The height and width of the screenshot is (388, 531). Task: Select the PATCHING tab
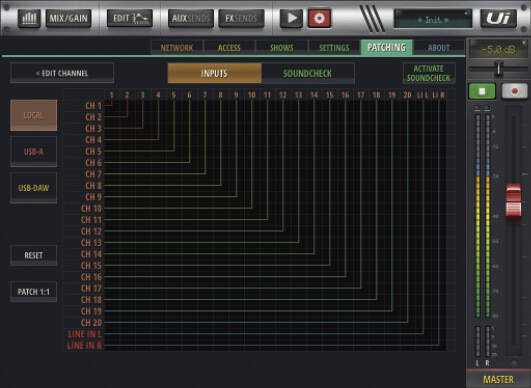tap(387, 47)
